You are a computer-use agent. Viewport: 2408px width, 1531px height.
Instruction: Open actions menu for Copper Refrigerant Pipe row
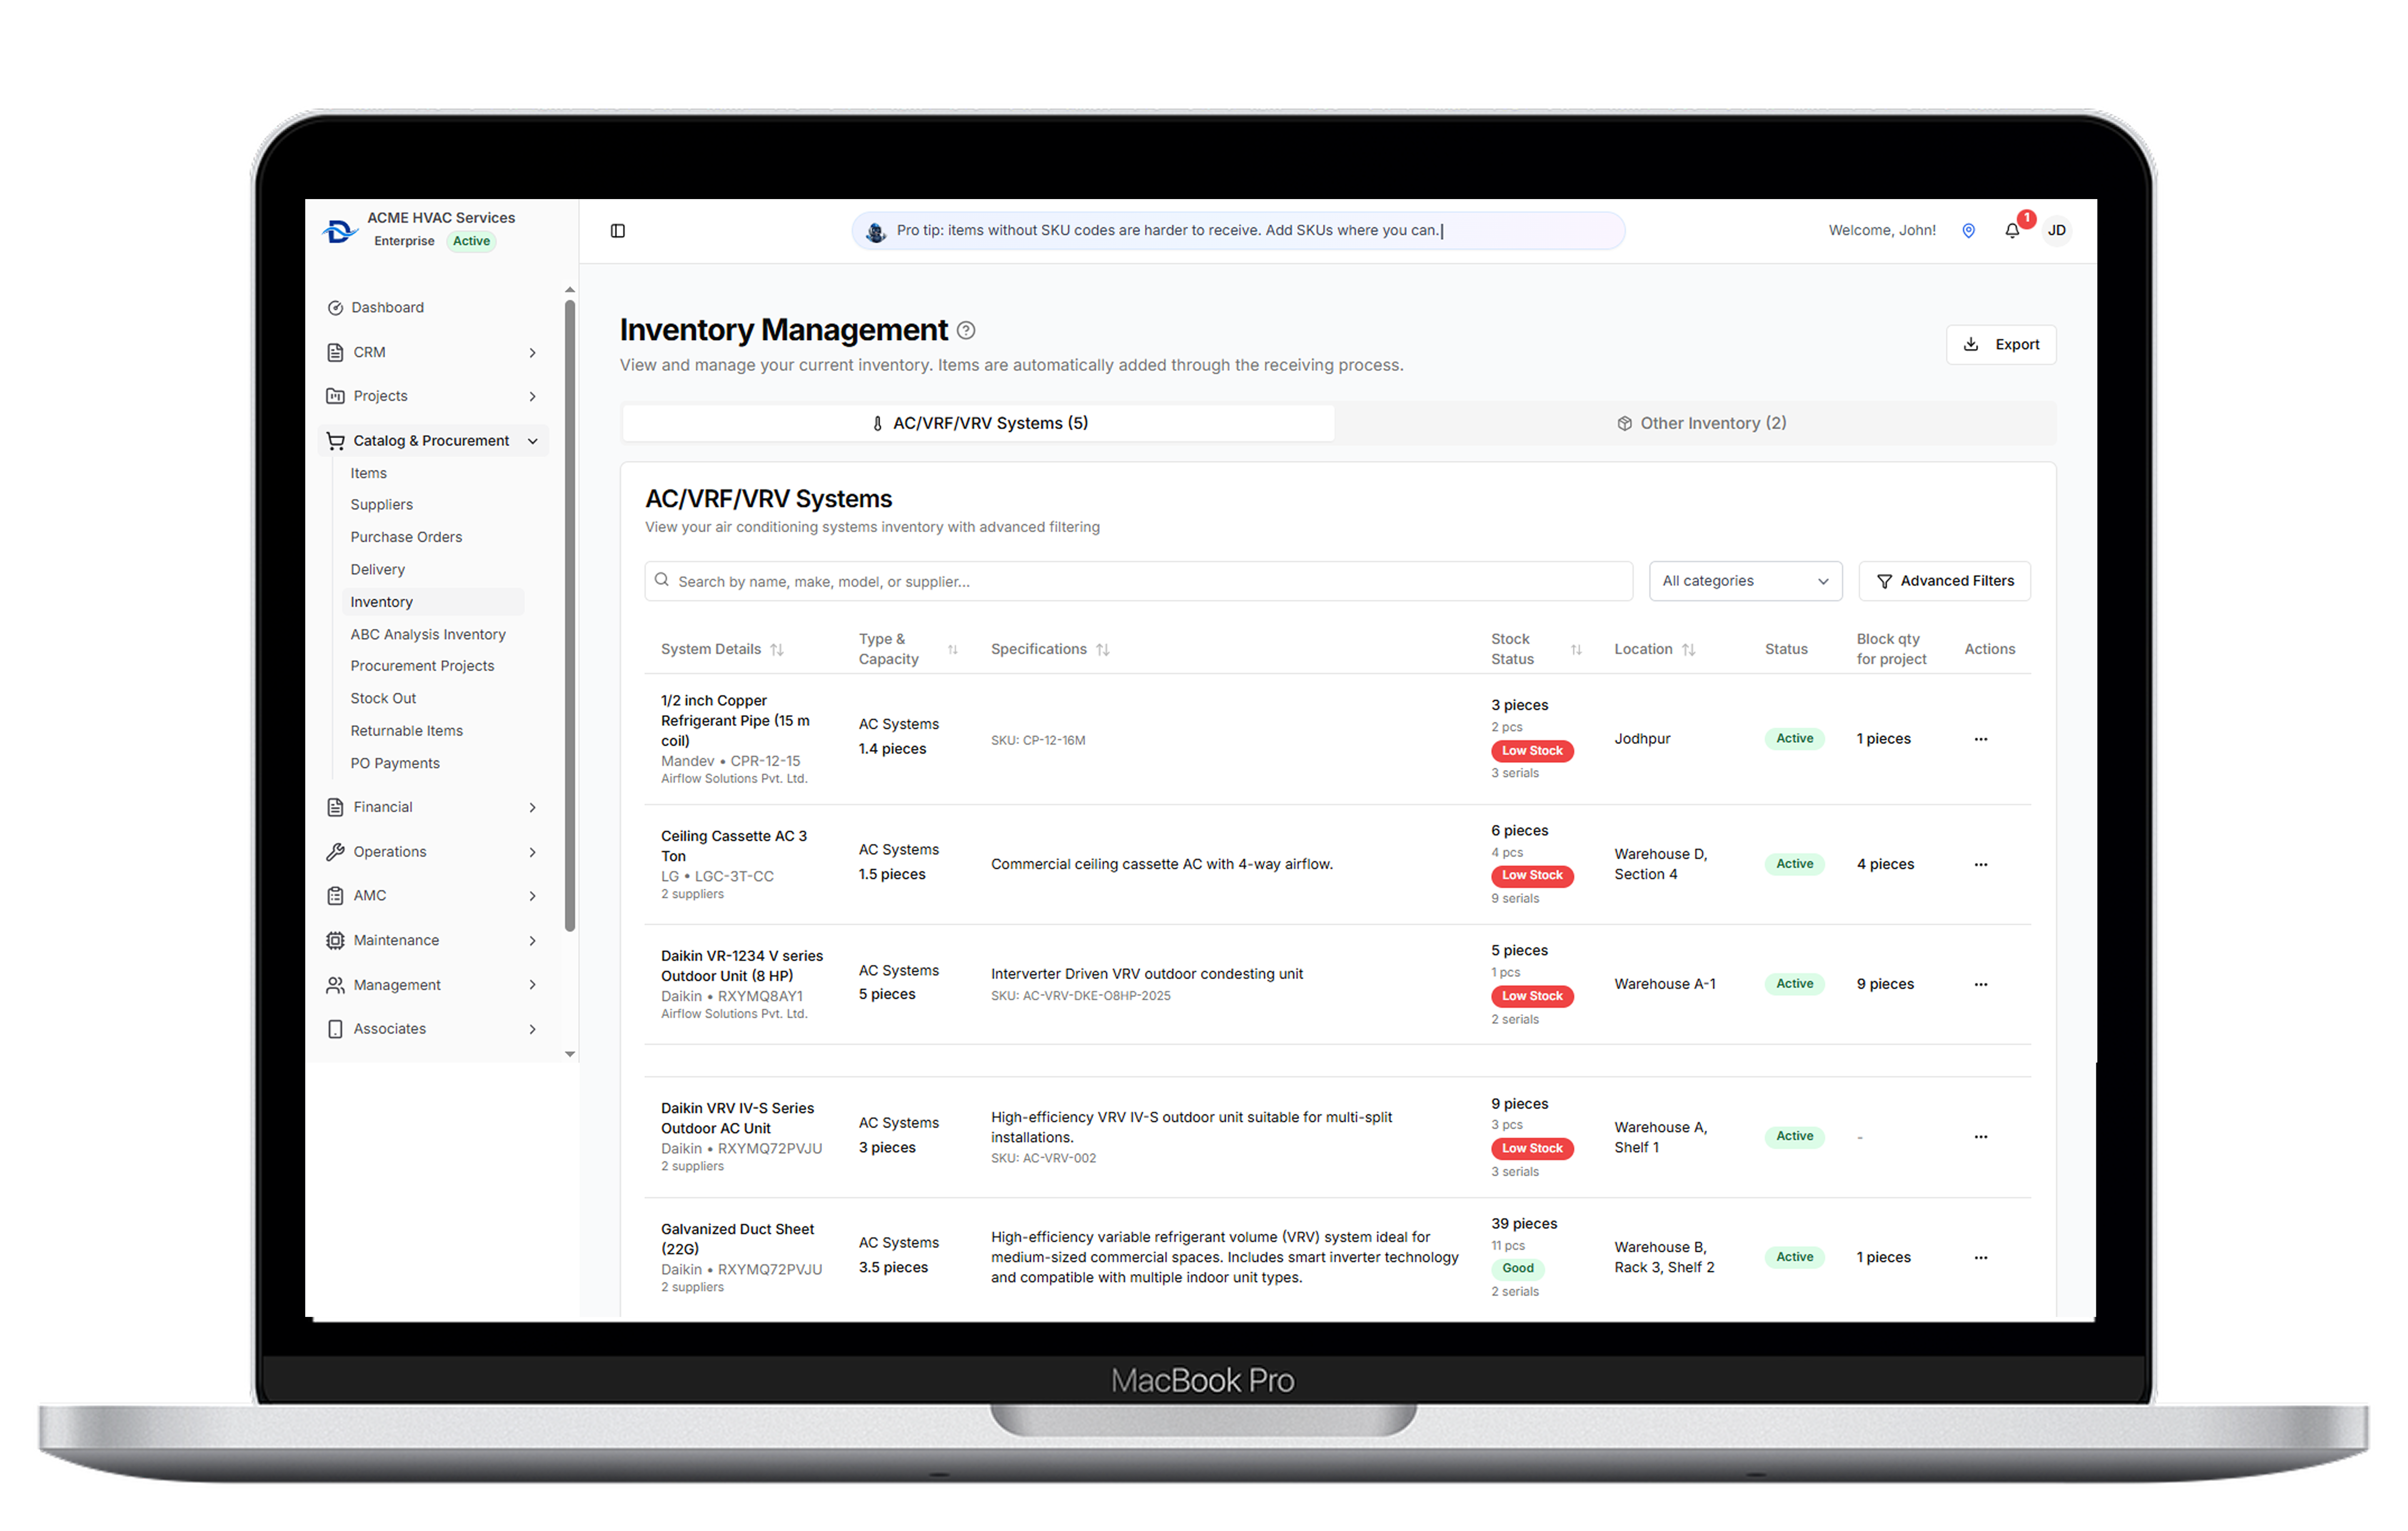point(1981,739)
